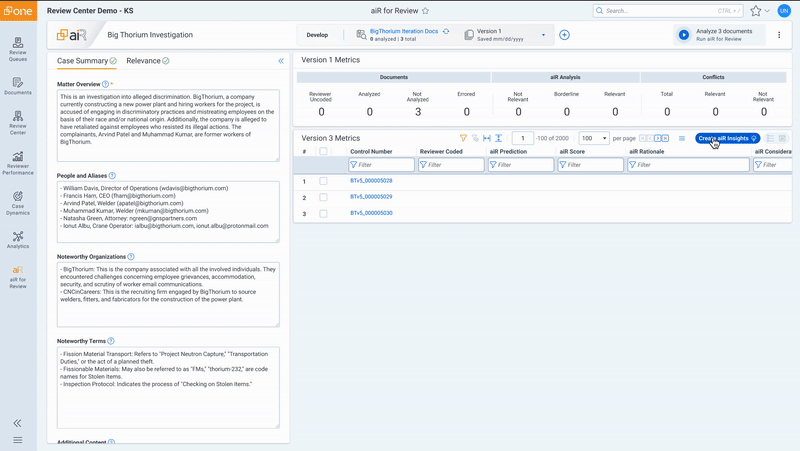The width and height of the screenshot is (800, 451).
Task: Click the page number input field
Action: click(523, 138)
